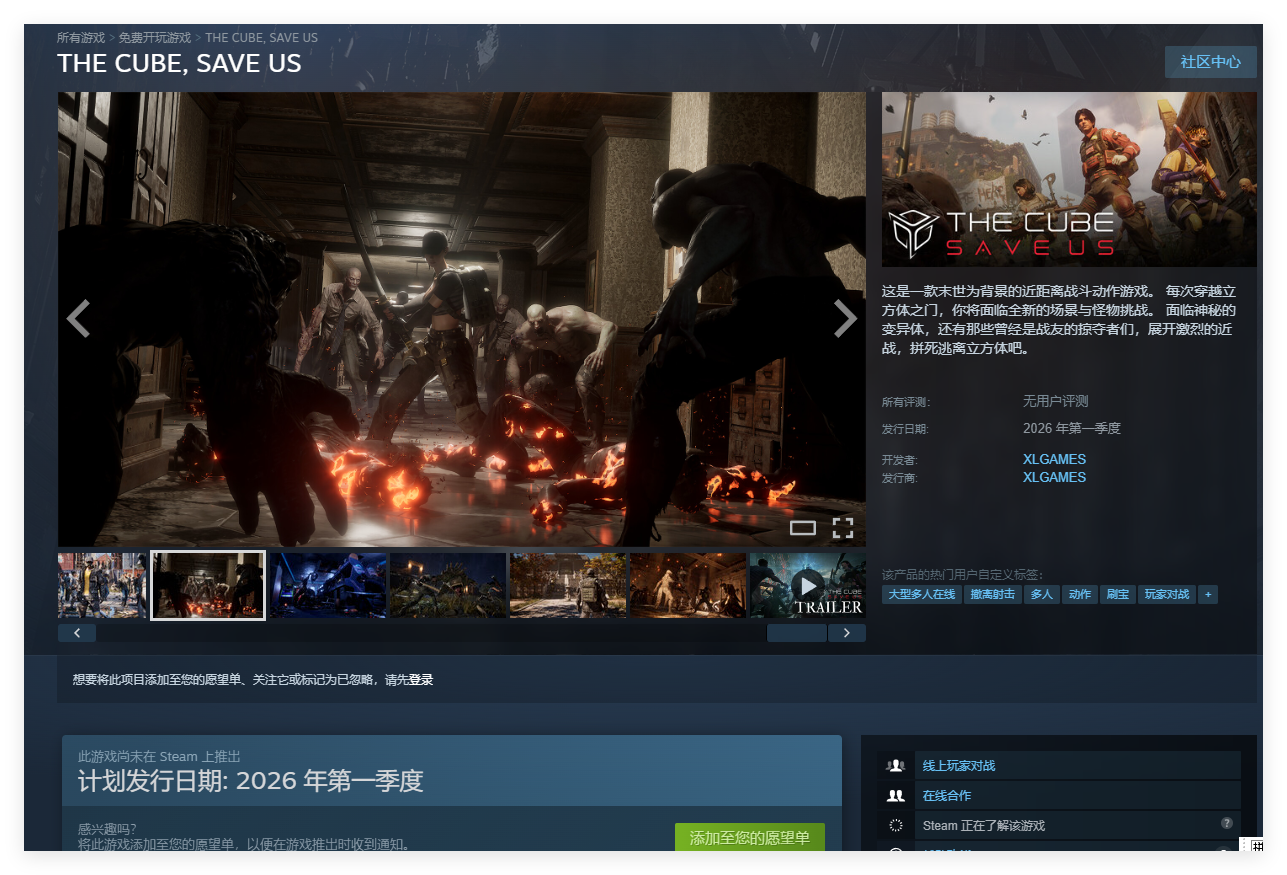Select the blue train screenshot thumbnail
The image size is (1287, 875).
pos(328,585)
